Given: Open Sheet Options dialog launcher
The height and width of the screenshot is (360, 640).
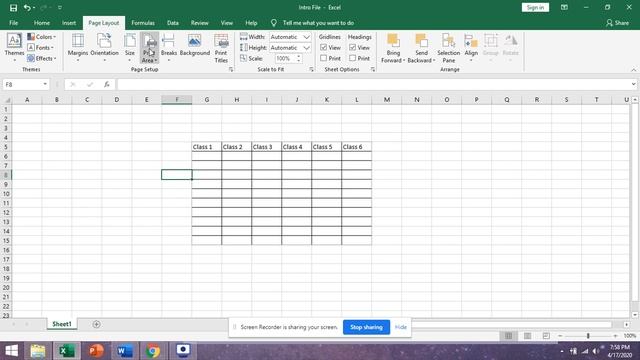Looking at the screenshot, I should 373,70.
